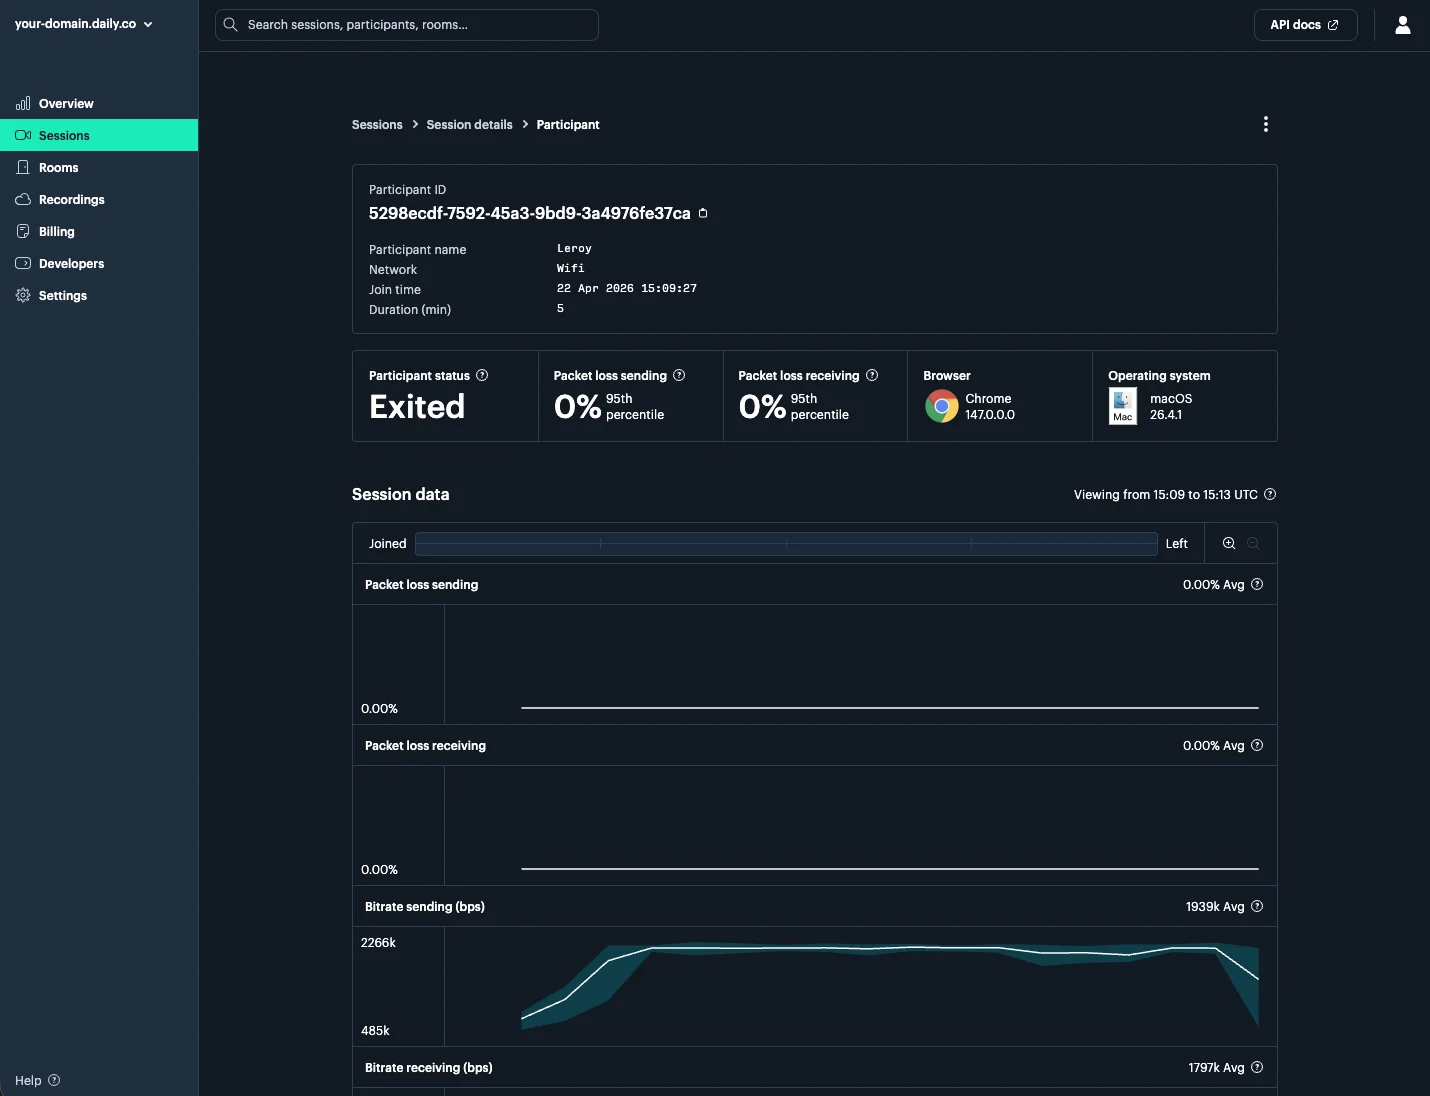Open the Overview page in sidebar

point(99,103)
